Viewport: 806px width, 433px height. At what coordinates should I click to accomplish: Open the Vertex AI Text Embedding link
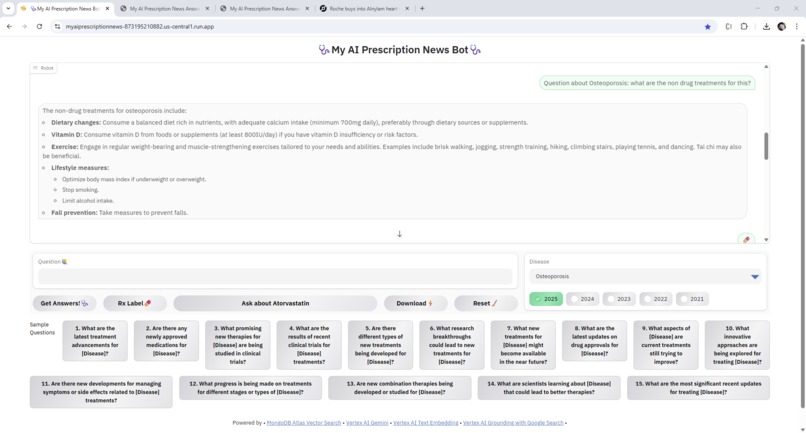click(x=426, y=423)
